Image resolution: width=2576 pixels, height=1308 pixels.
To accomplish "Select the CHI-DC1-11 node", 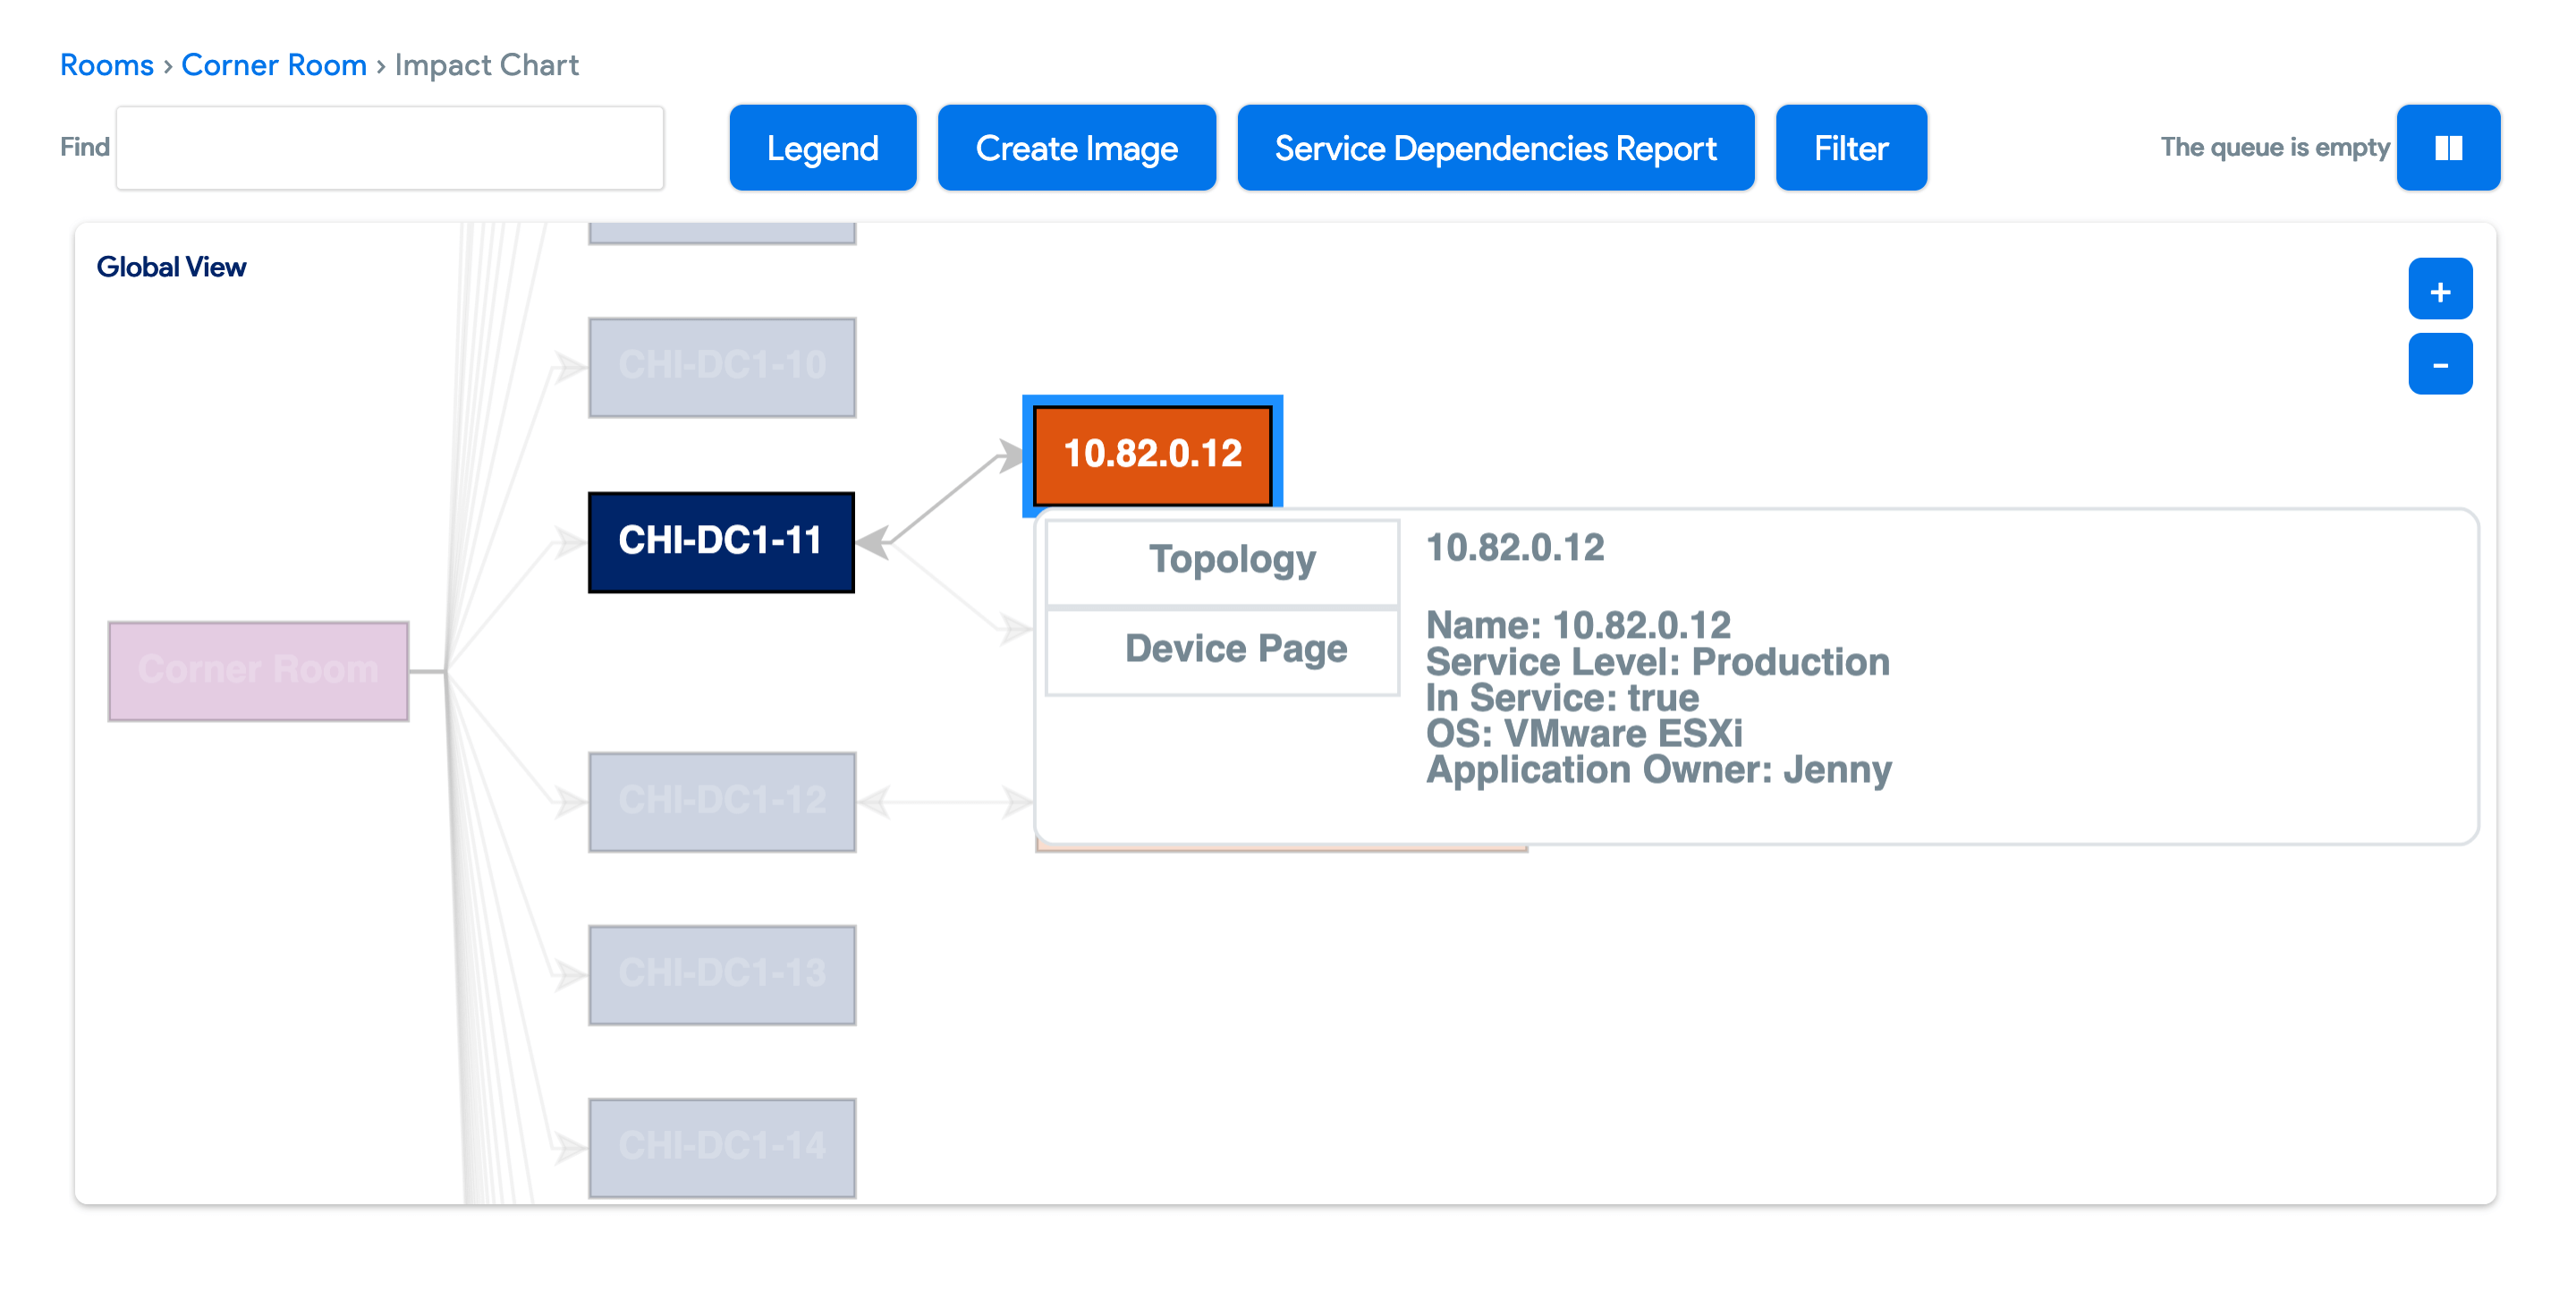I will coord(721,543).
